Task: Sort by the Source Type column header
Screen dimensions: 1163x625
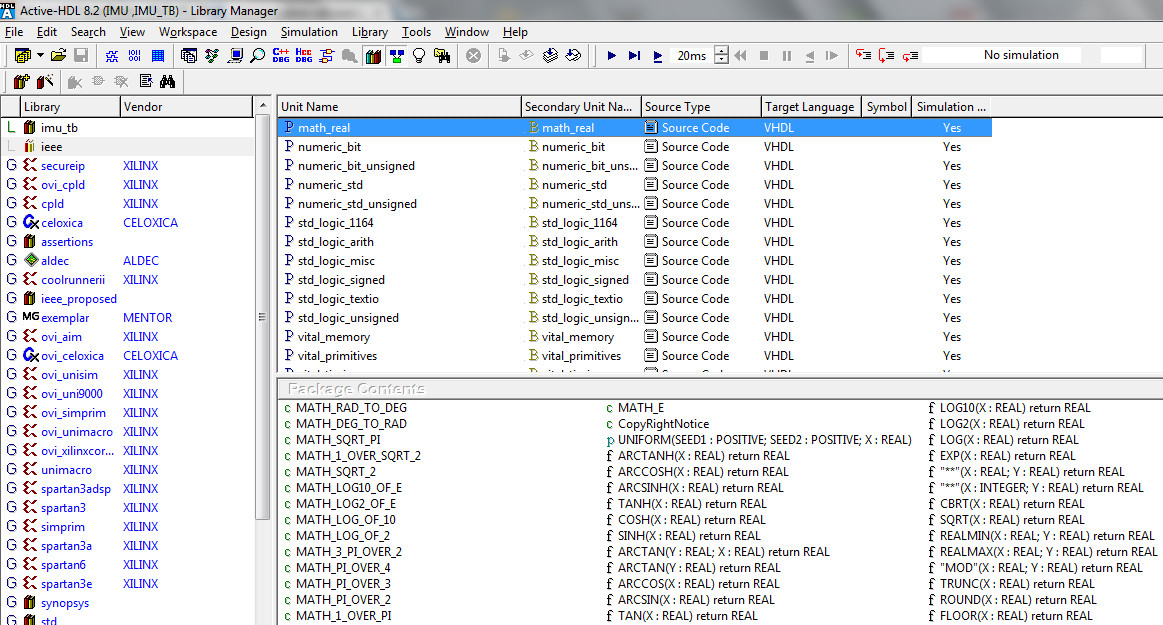Action: pos(702,107)
